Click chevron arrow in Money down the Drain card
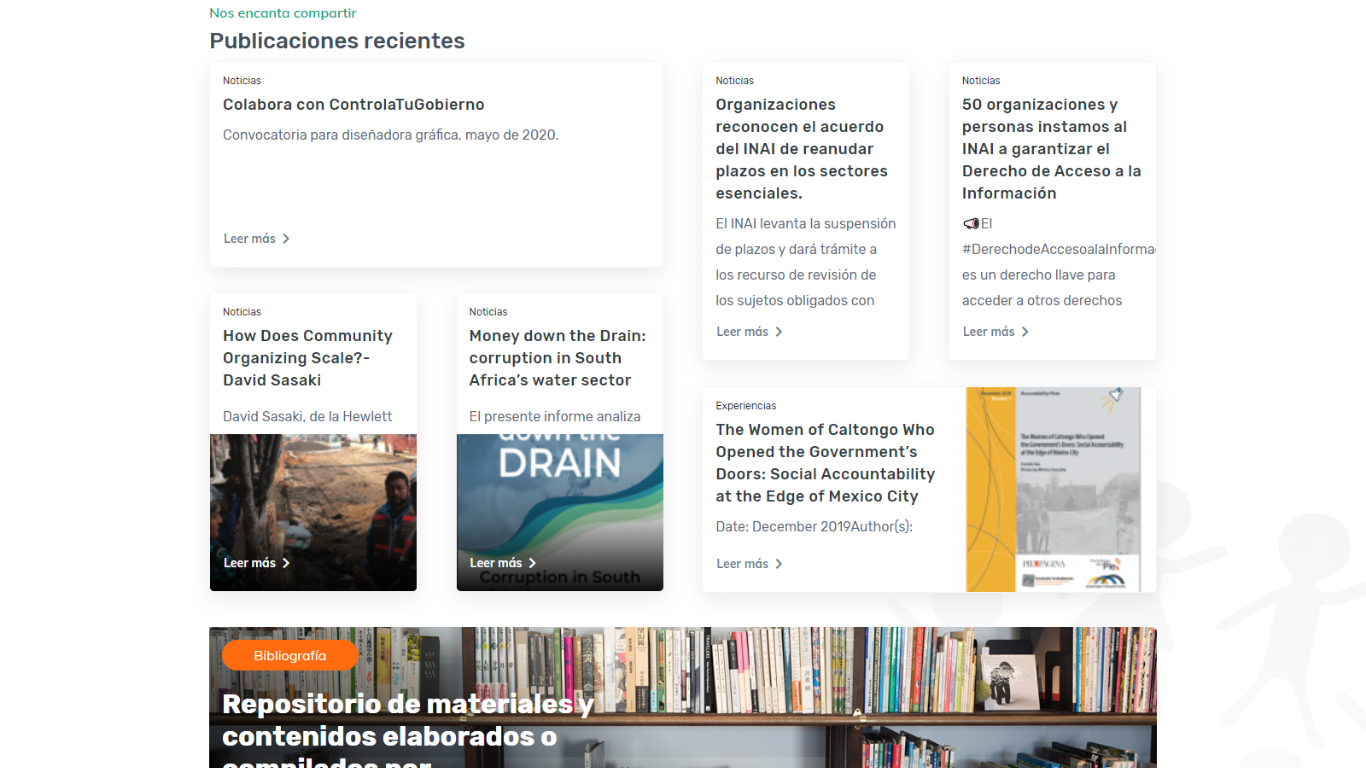 click(532, 563)
